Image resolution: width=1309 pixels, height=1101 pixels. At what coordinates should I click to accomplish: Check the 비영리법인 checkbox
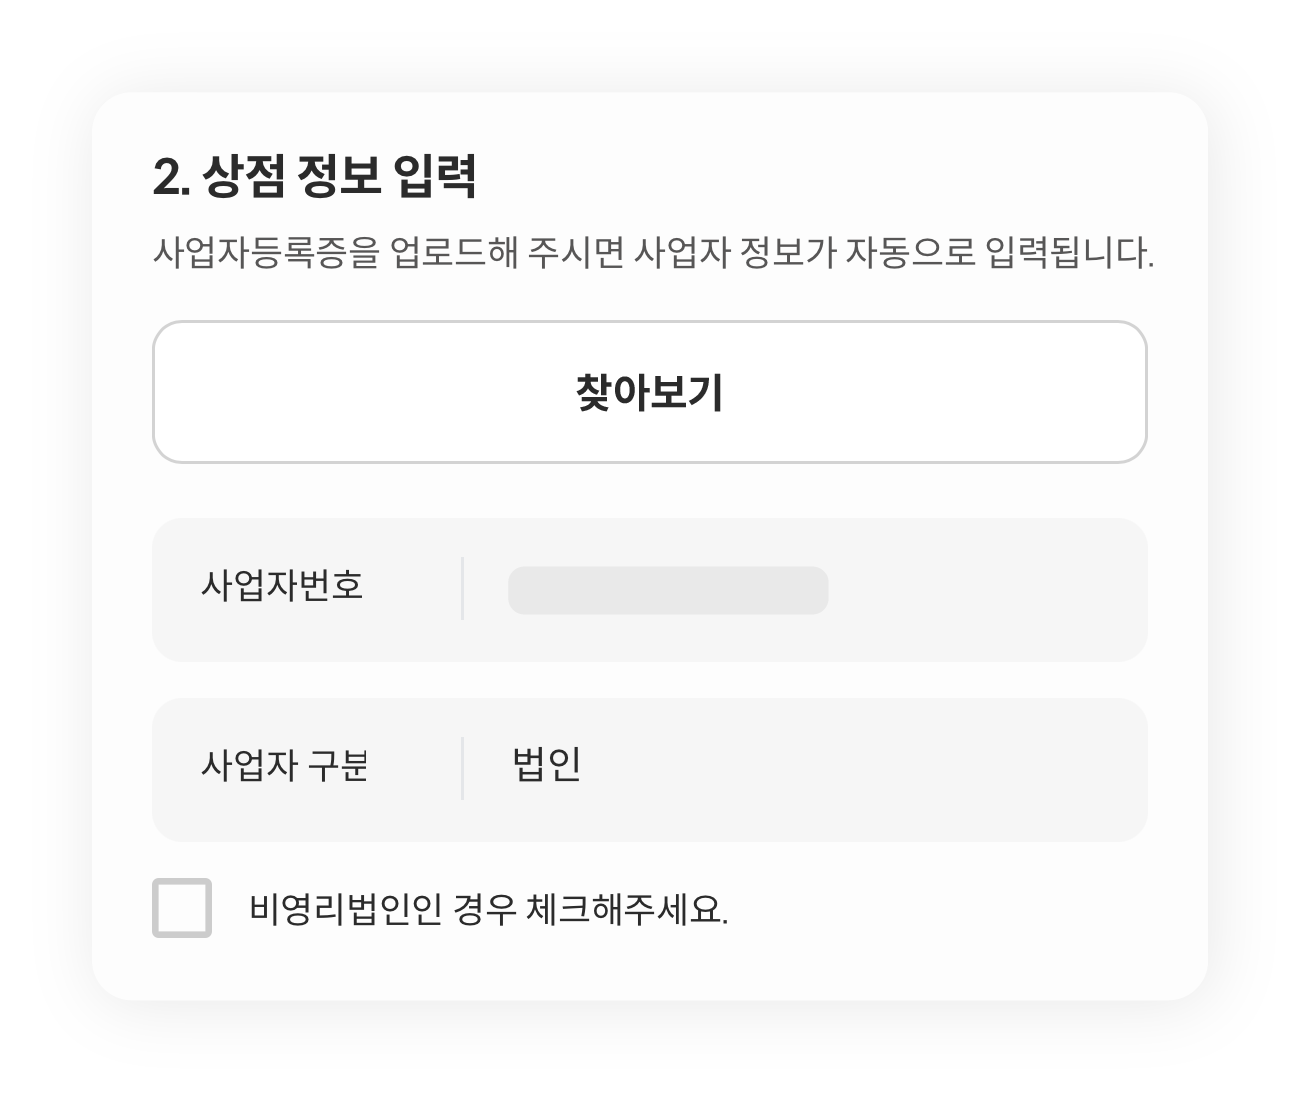coord(182,908)
